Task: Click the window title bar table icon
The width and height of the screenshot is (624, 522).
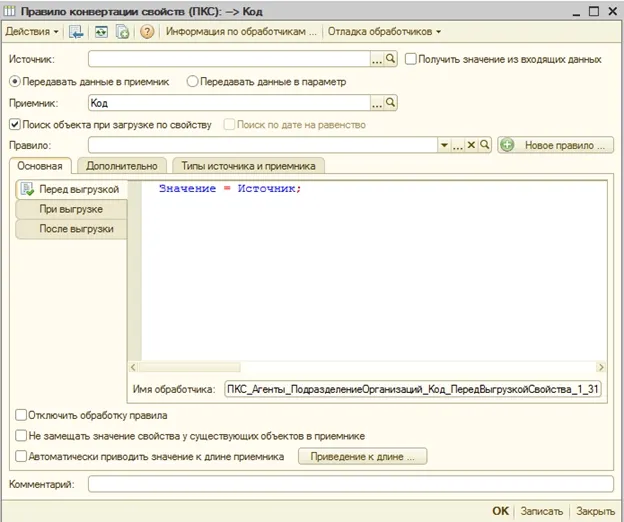Action: [x=9, y=11]
